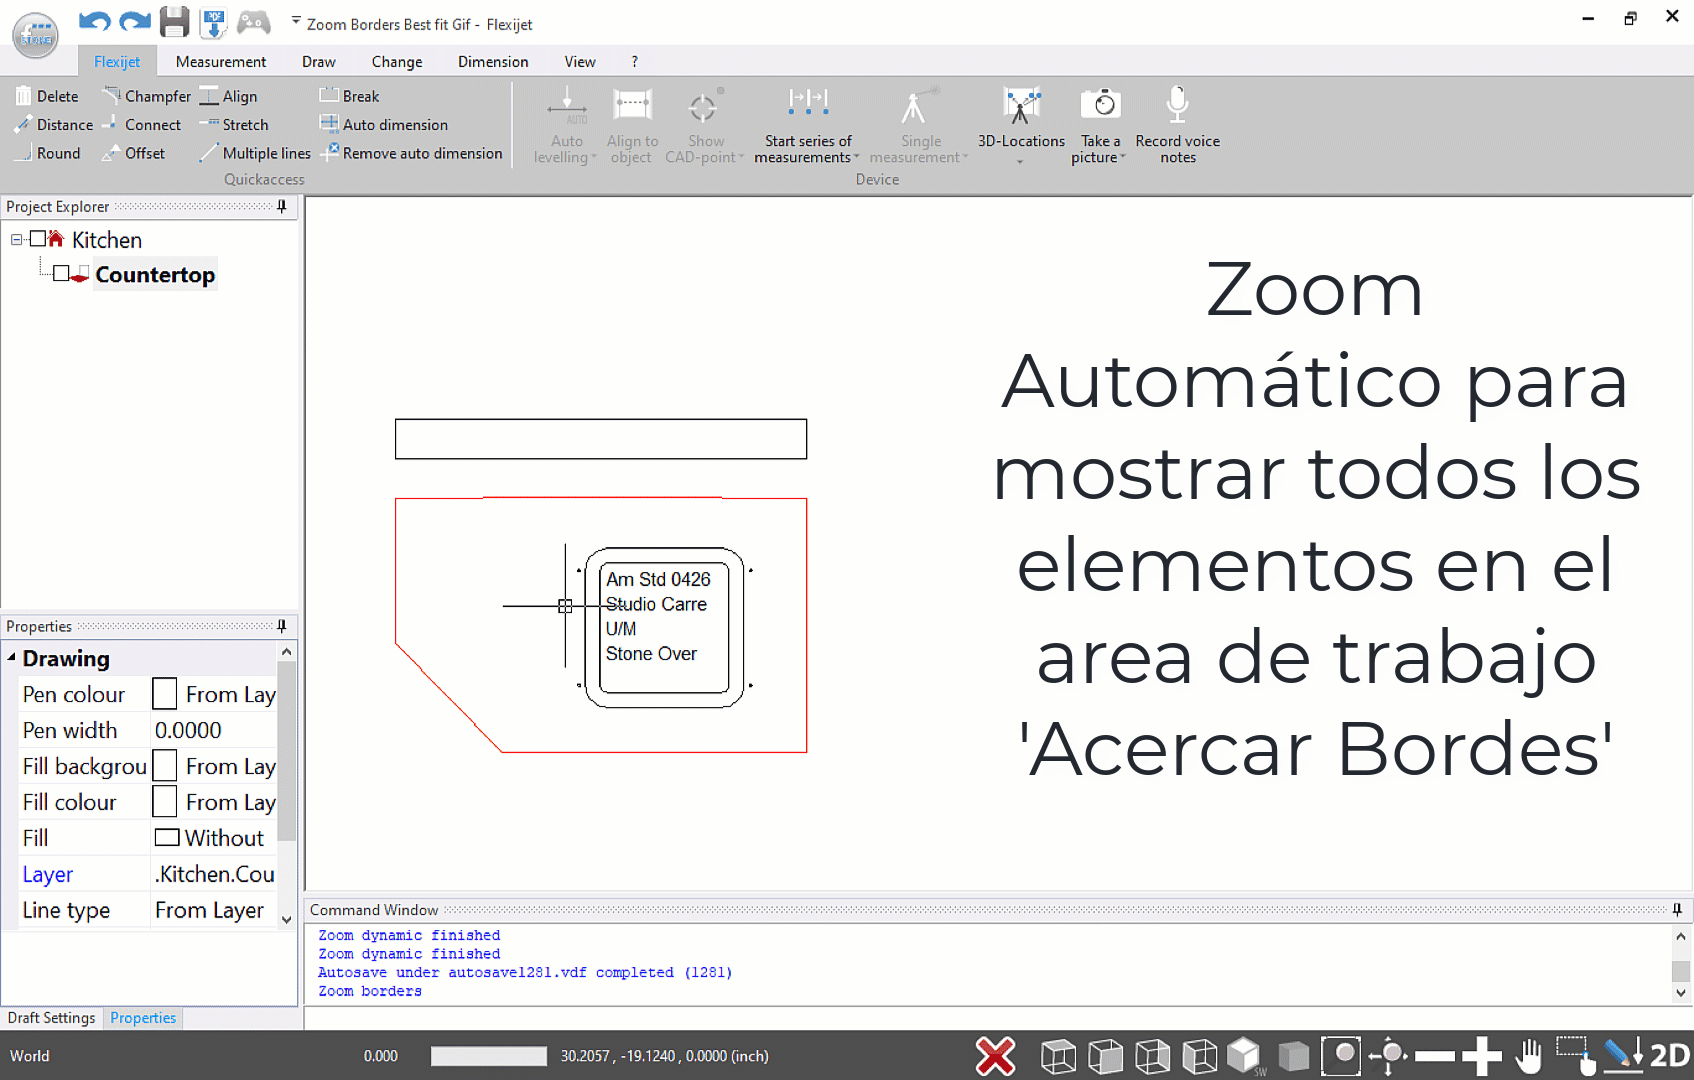Viewport: 1694px width, 1080px height.
Task: Click the gamepad controller icon
Action: [x=253, y=22]
